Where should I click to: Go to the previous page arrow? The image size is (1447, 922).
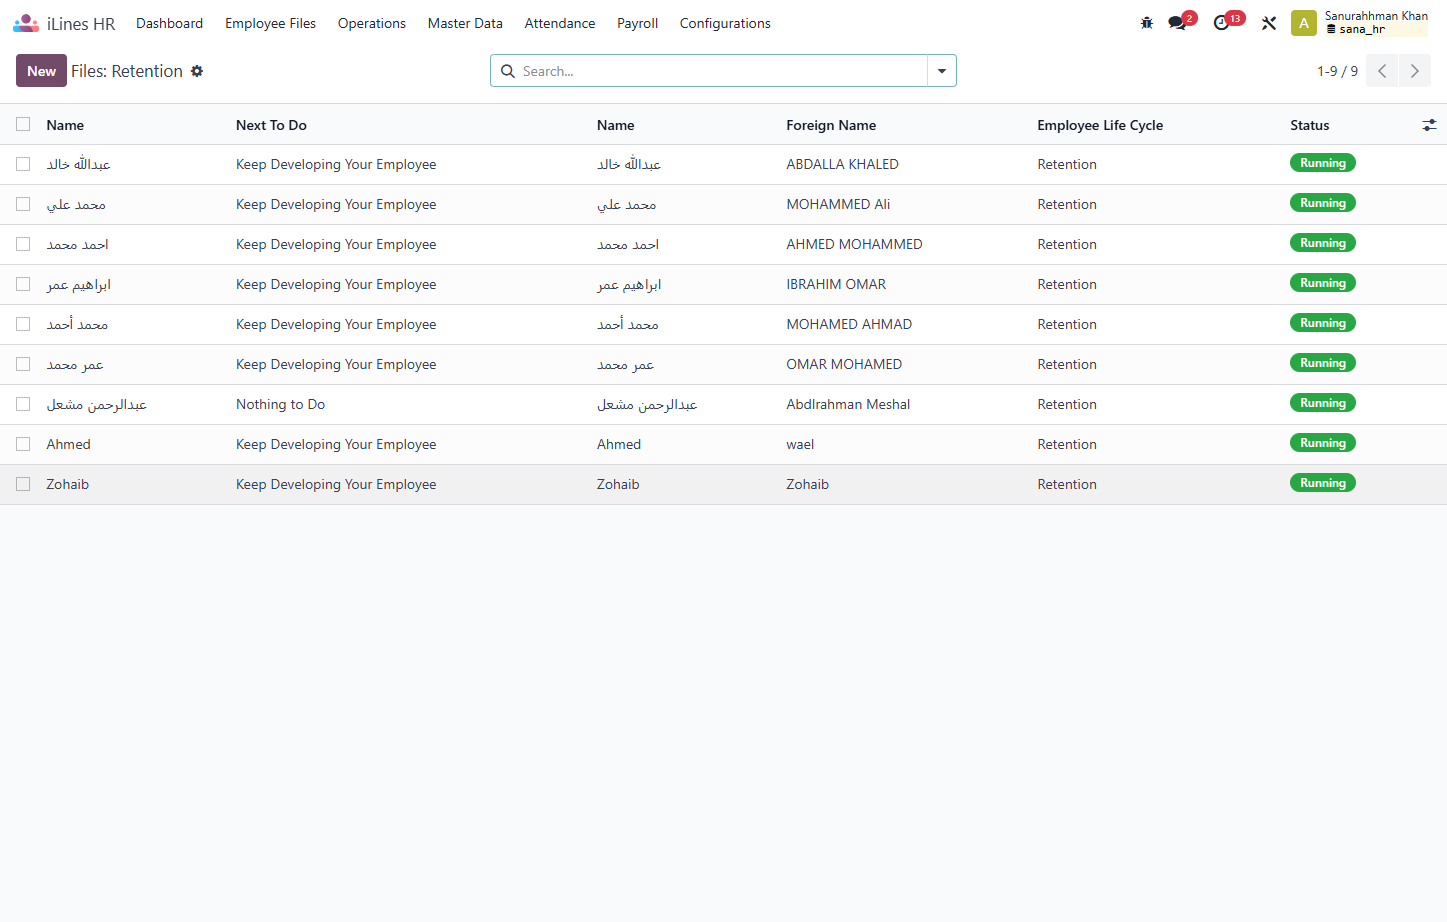pos(1382,71)
